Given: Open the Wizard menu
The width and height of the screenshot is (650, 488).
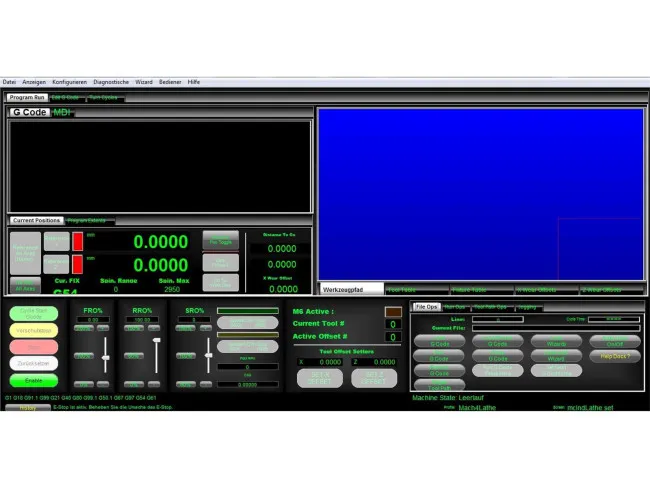Looking at the screenshot, I should pyautogui.click(x=143, y=82).
